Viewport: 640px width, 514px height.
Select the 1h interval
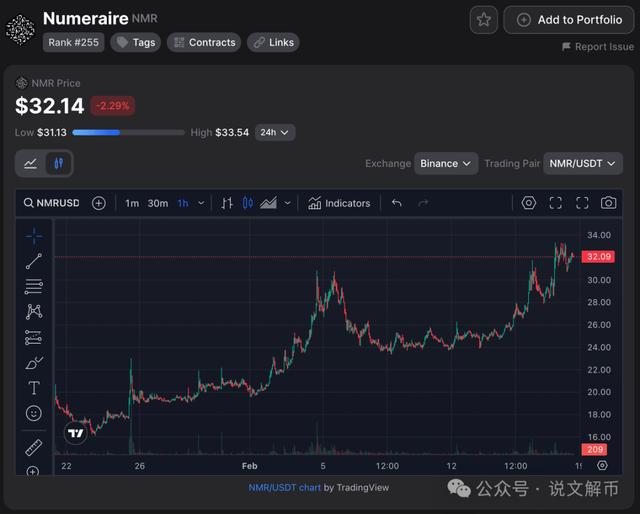click(183, 203)
